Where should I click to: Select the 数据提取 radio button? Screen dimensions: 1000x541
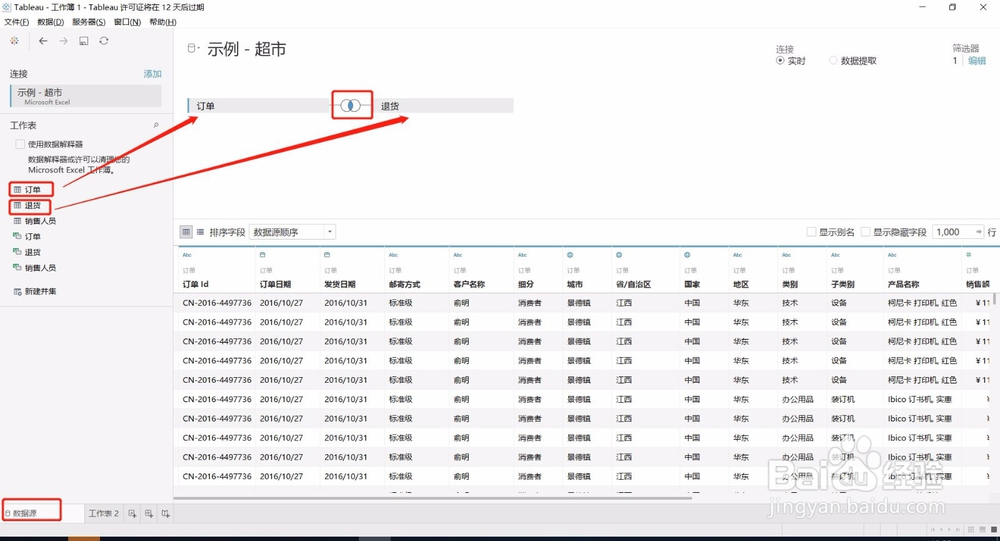click(833, 61)
